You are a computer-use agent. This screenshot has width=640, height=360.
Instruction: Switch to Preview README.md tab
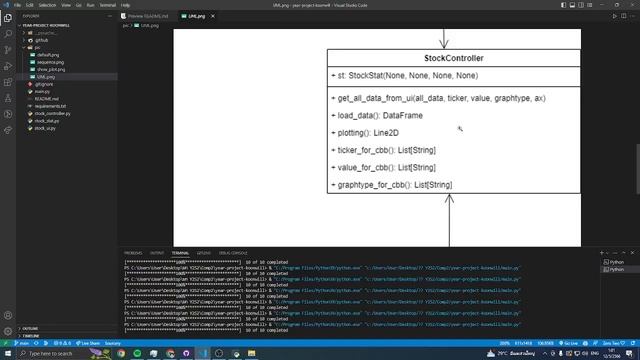145,16
